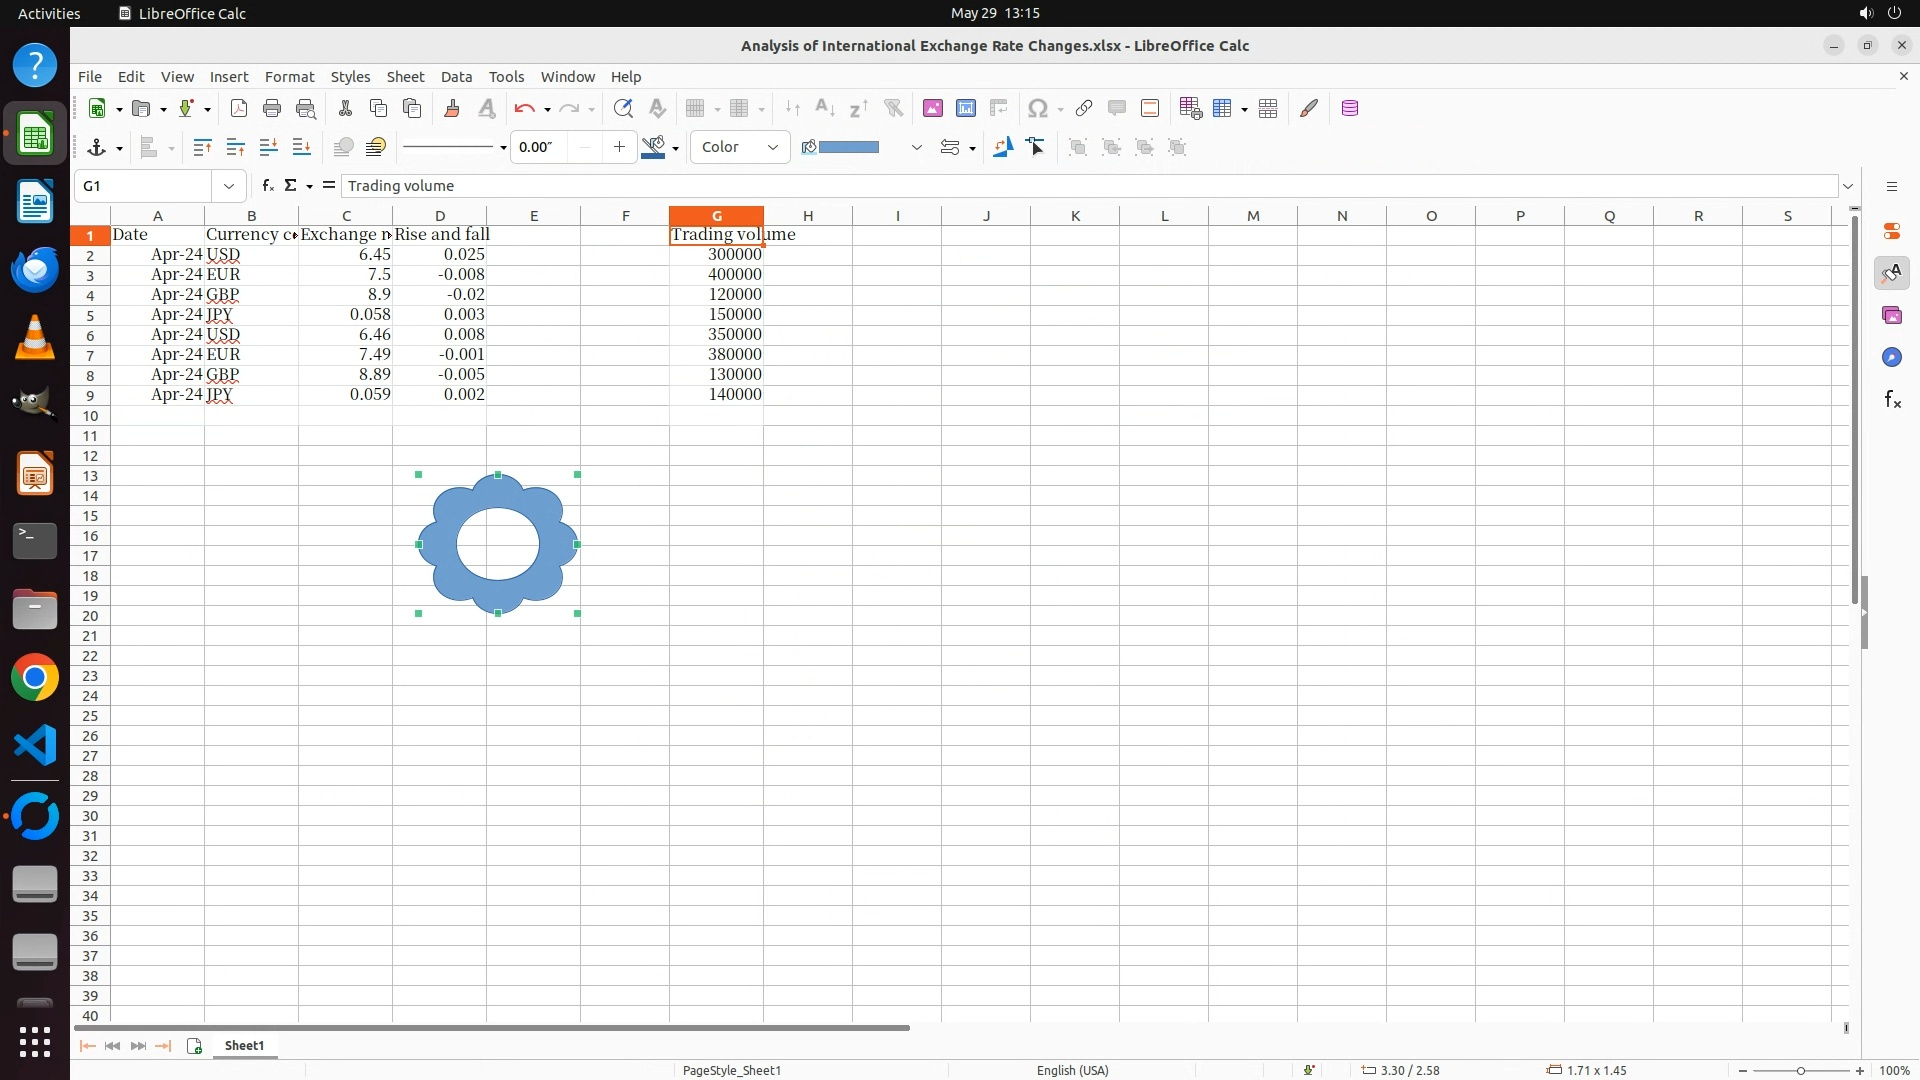Screen dimensions: 1920x1080
Task: Click the formula bar input line
Action: pos(1090,186)
